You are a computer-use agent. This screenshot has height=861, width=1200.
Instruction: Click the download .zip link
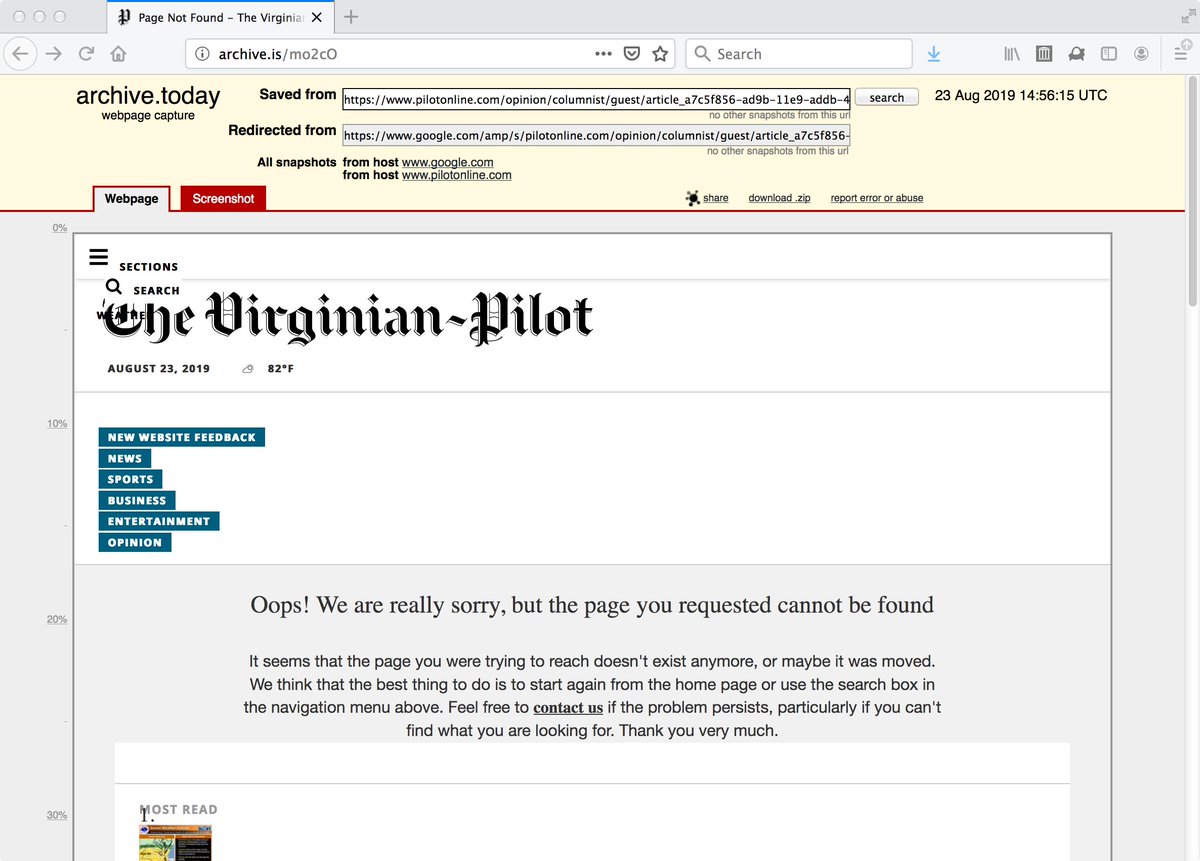pyautogui.click(x=779, y=198)
